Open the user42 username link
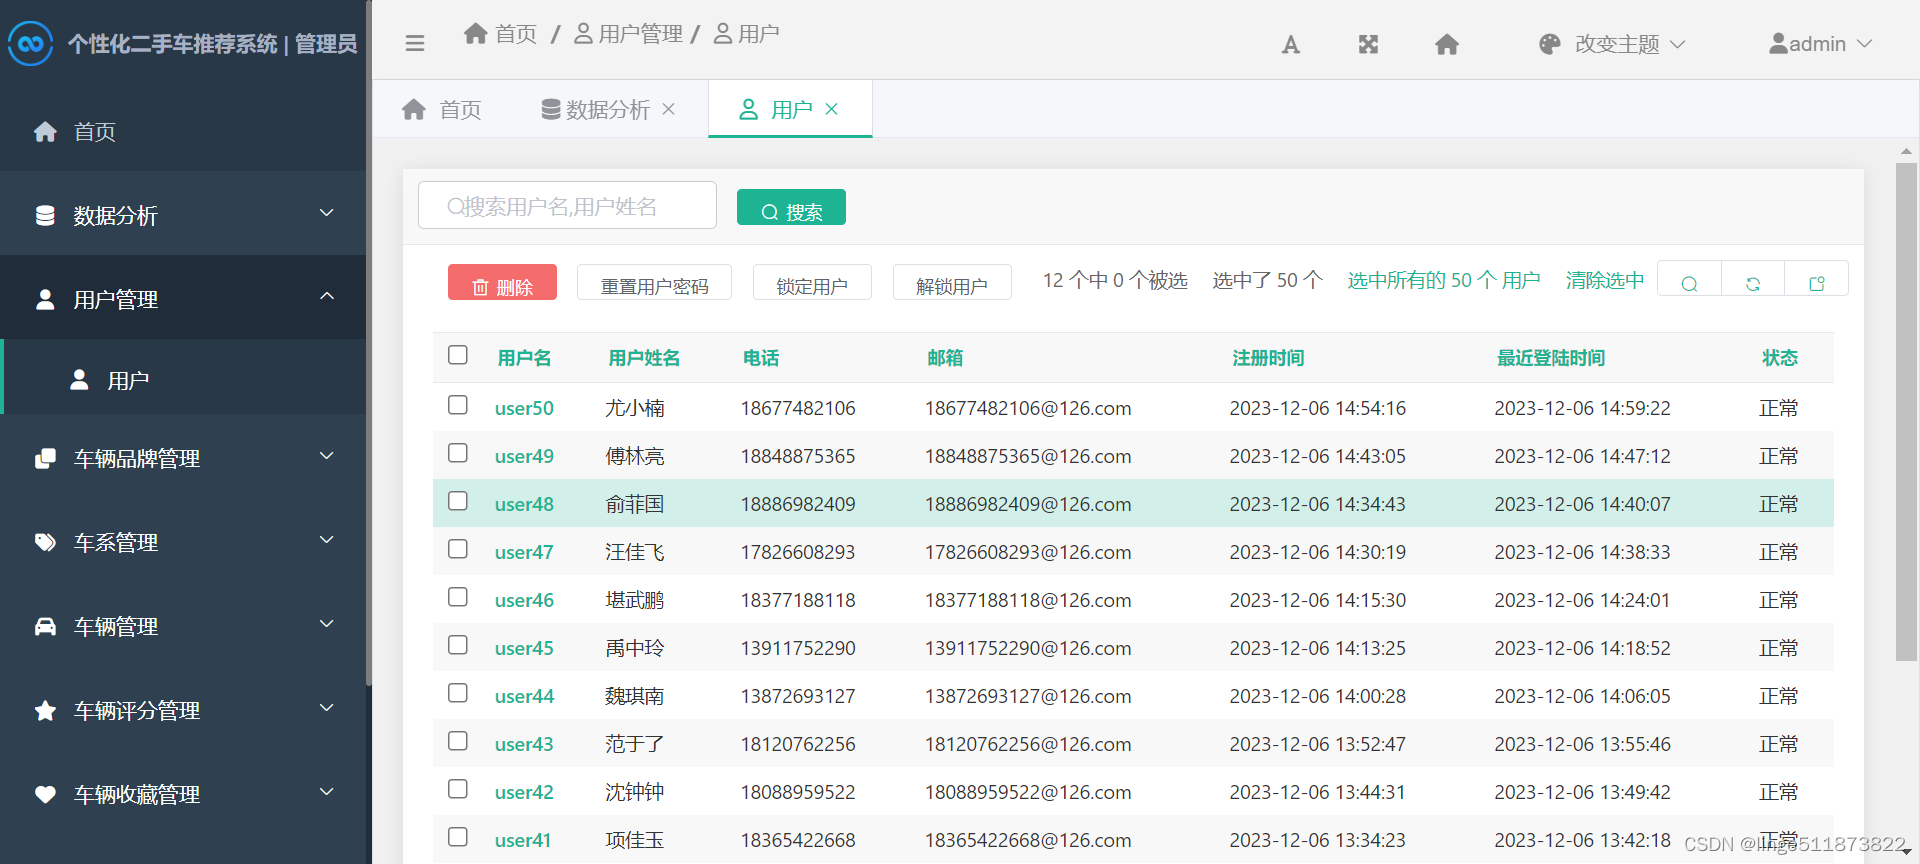The height and width of the screenshot is (864, 1920). pyautogui.click(x=524, y=792)
